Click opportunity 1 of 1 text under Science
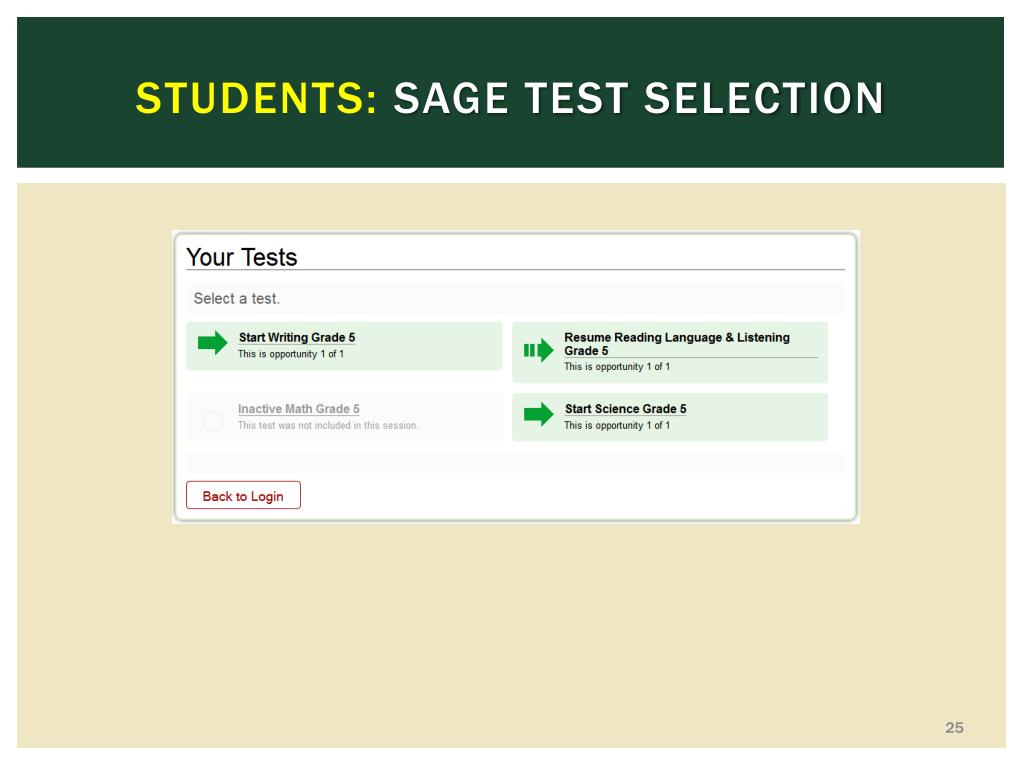This screenshot has width=1024, height=768. [616, 425]
